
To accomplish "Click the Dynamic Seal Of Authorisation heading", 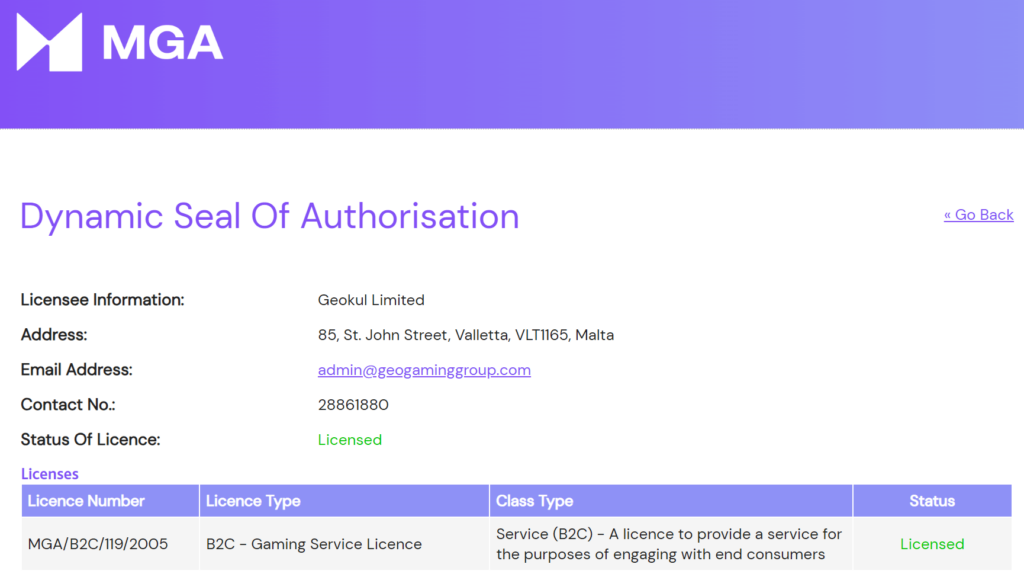I will coord(269,216).
